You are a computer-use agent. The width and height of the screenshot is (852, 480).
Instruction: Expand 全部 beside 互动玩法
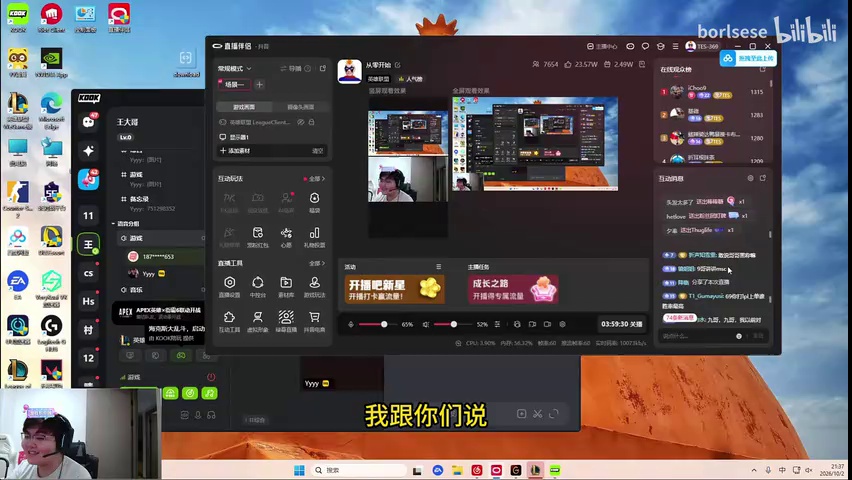click(x=316, y=178)
